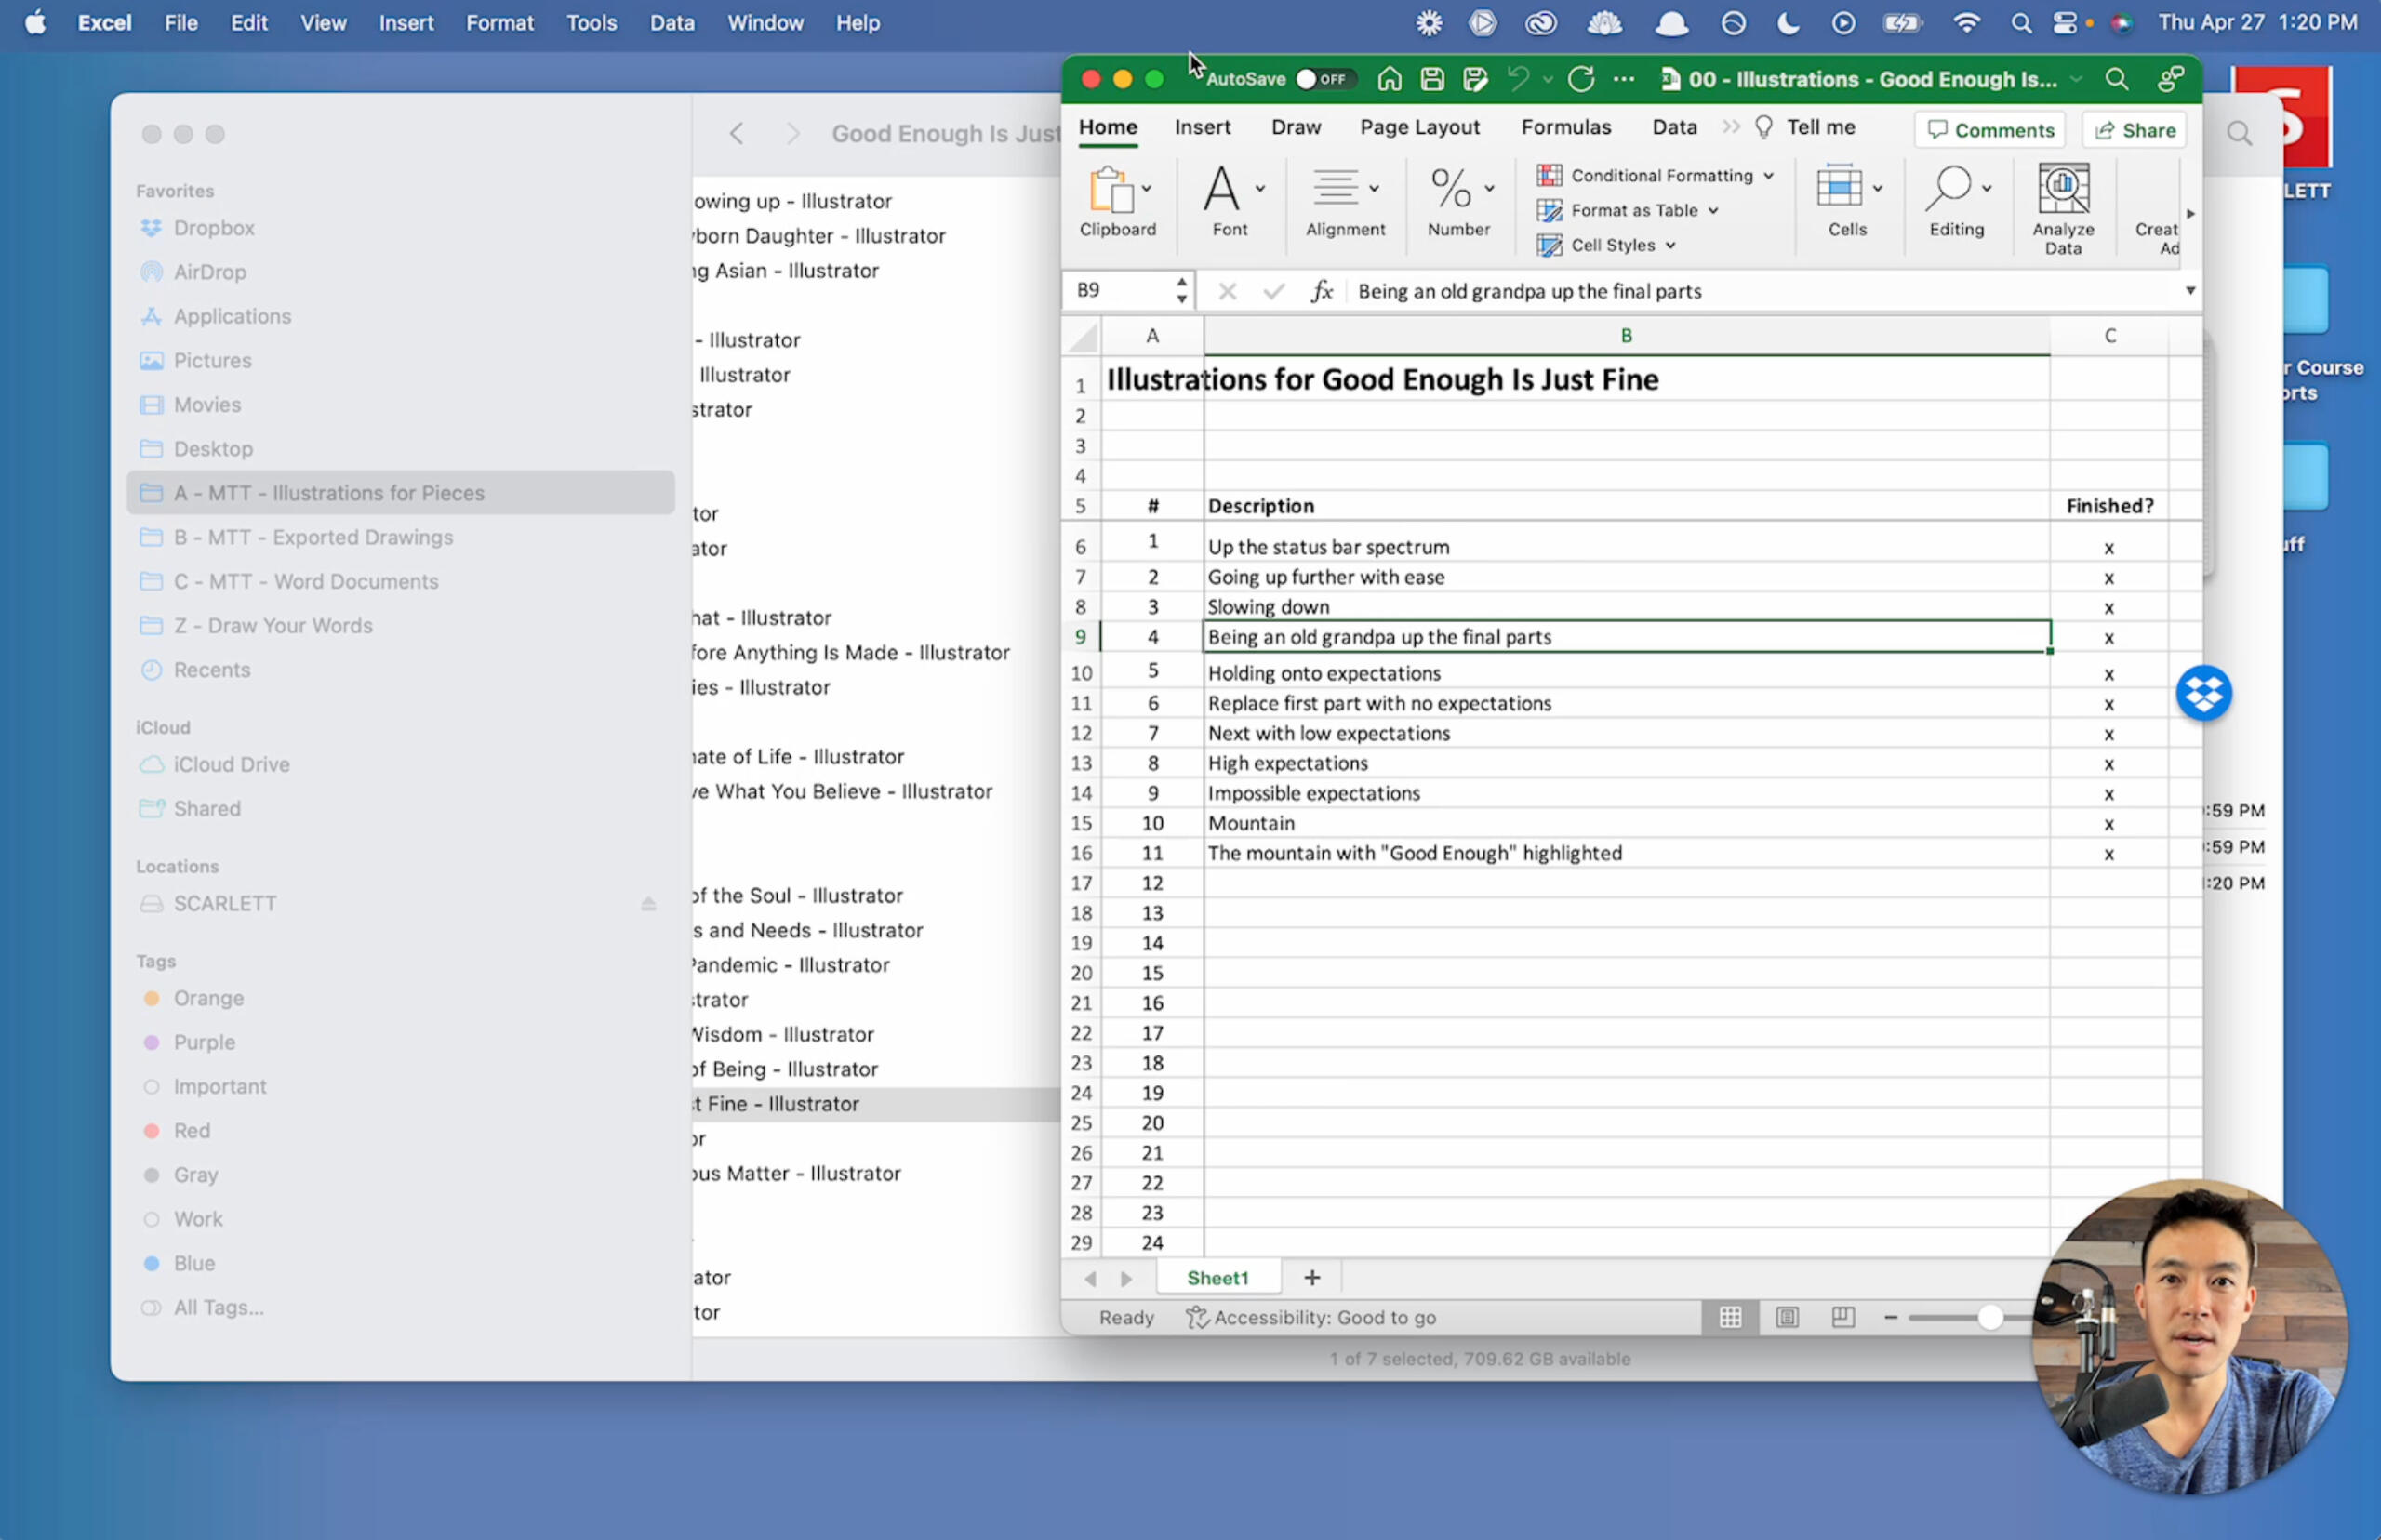Open the Formulas ribbon tab
Screen dimensions: 2381x1540
pos(1565,127)
